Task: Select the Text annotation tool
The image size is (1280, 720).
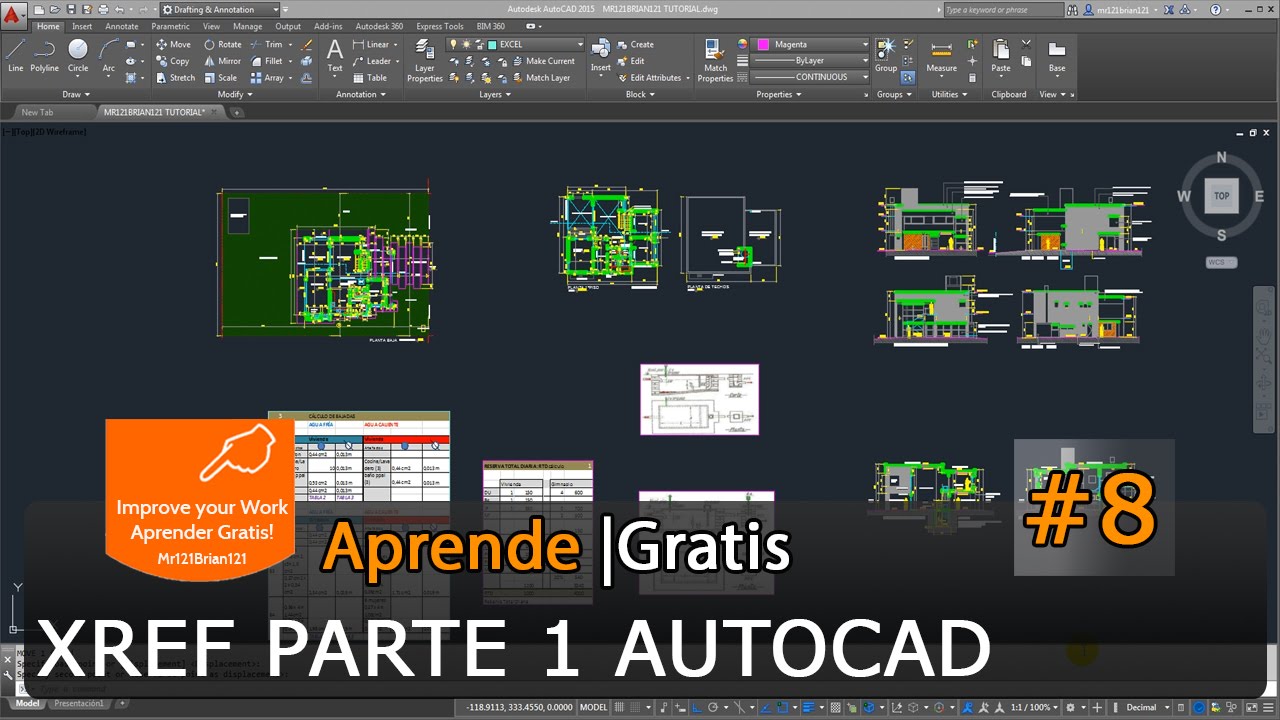Action: tap(335, 56)
